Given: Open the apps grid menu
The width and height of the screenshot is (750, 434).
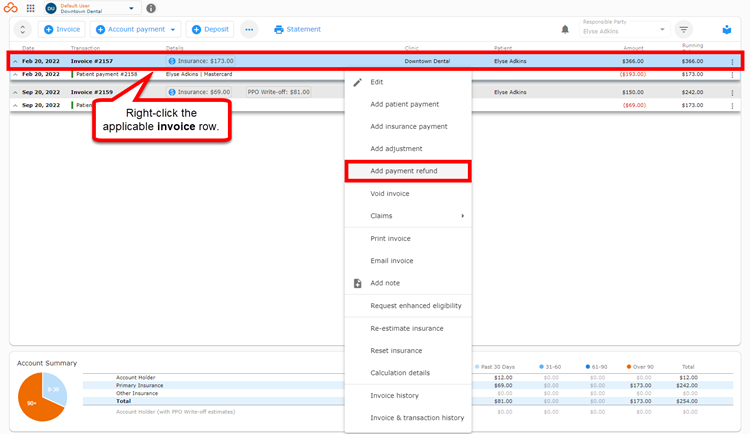Looking at the screenshot, I should pos(31,8).
